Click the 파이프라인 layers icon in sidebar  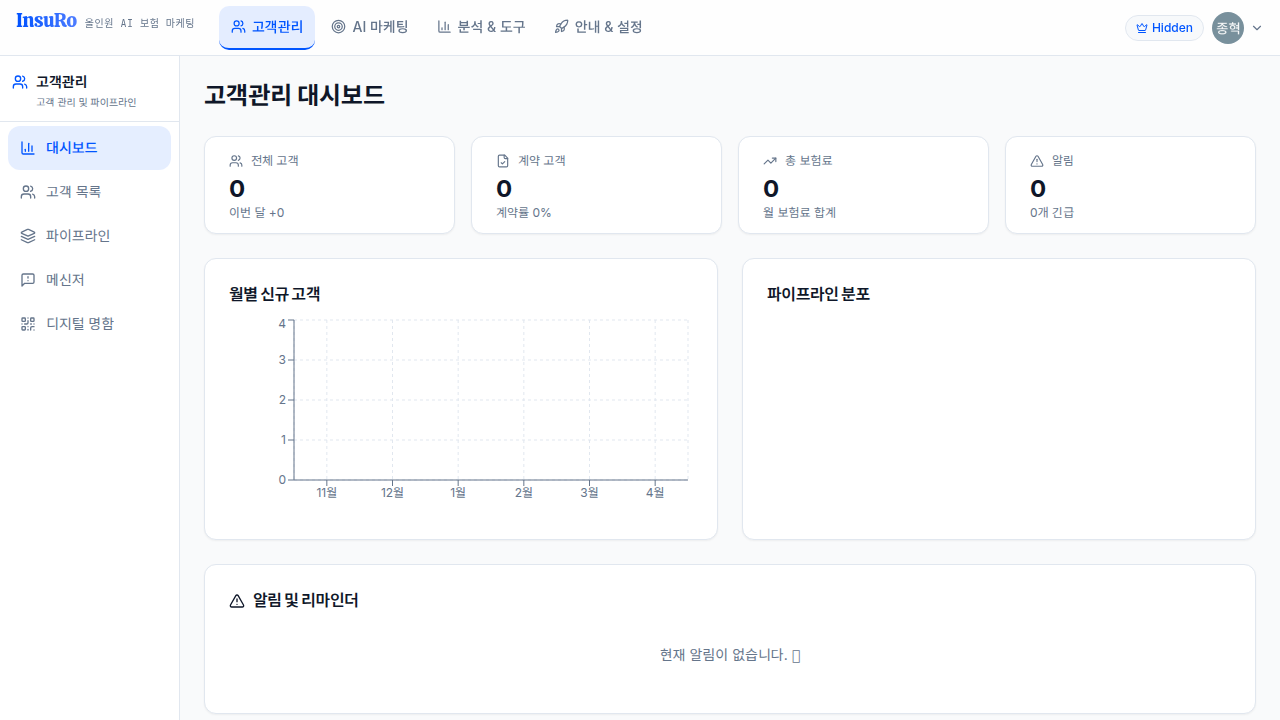(28, 236)
